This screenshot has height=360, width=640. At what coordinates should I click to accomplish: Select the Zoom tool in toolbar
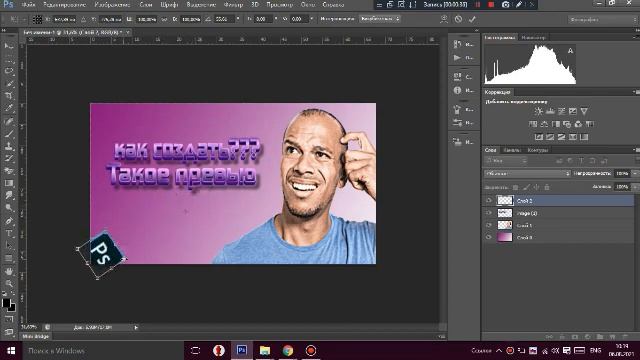point(9,283)
